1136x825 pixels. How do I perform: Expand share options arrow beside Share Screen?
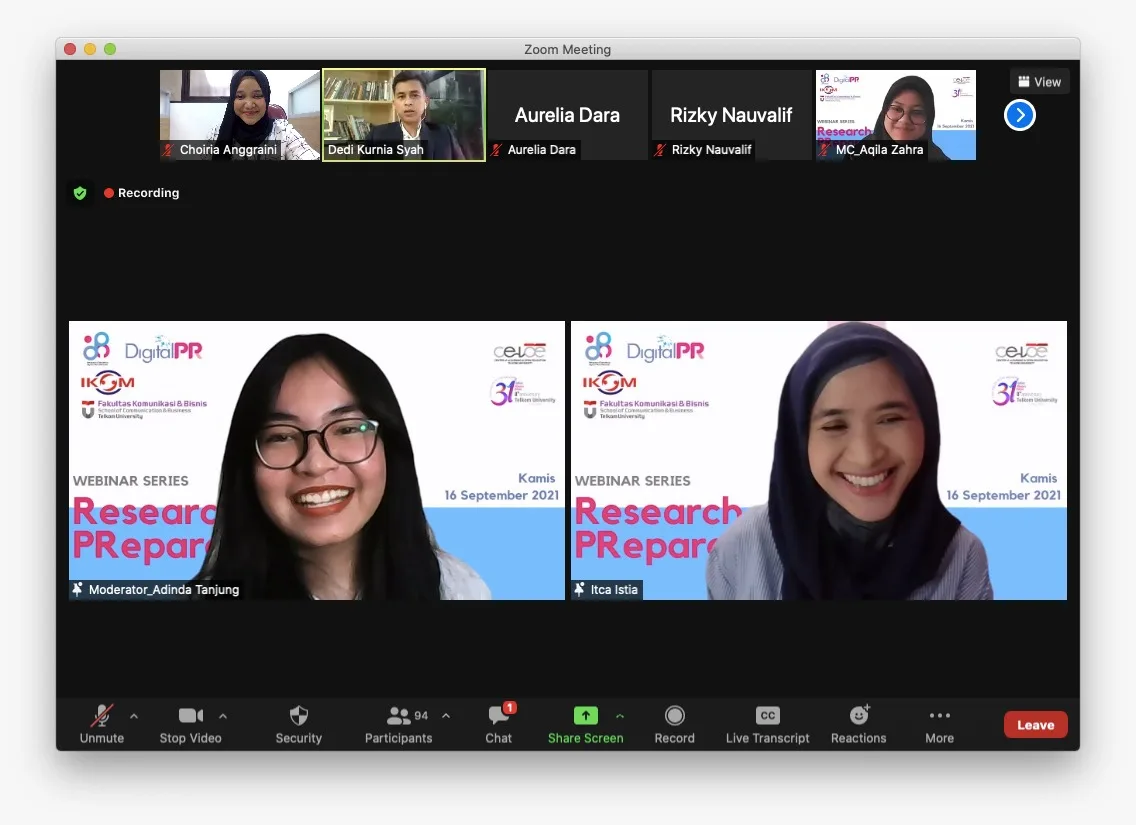pyautogui.click(x=620, y=716)
